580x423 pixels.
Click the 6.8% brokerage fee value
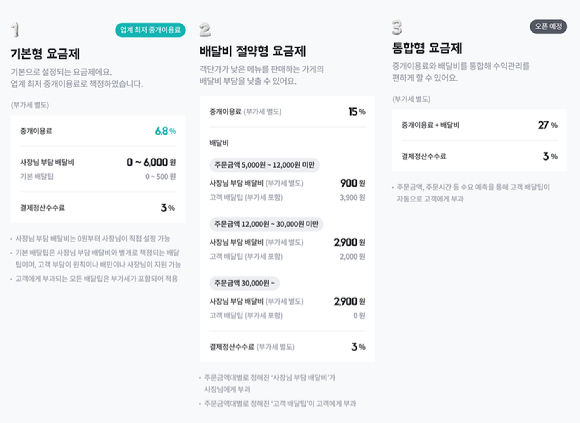165,131
